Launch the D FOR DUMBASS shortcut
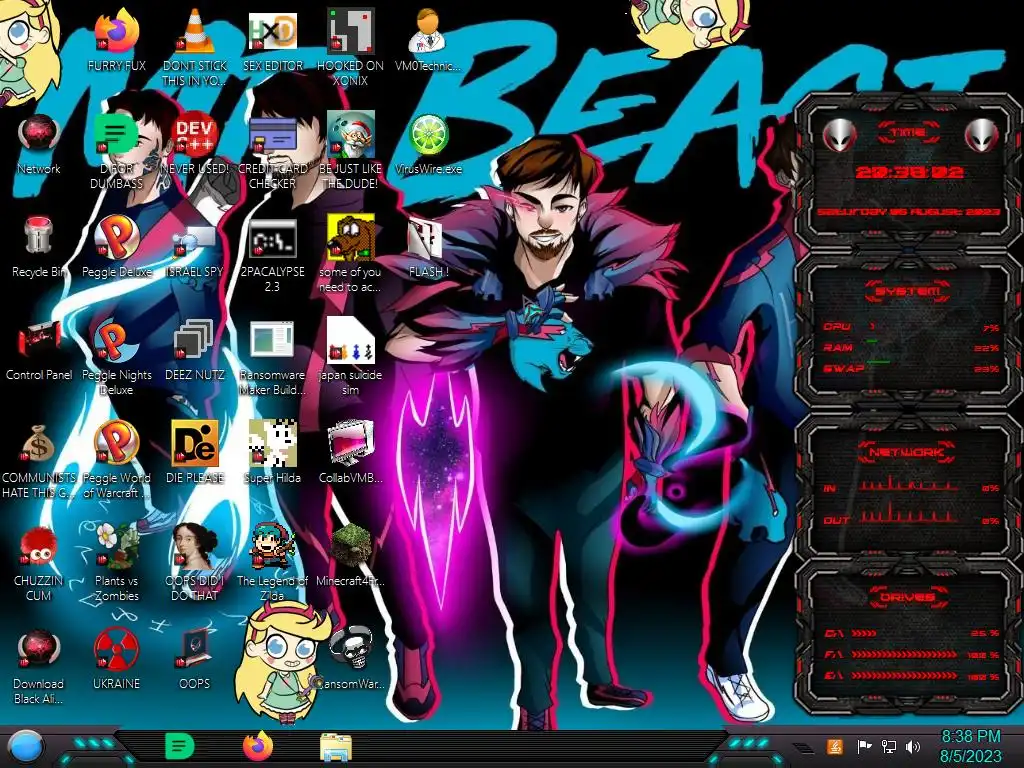Screen dimensions: 1024x768 [116, 135]
